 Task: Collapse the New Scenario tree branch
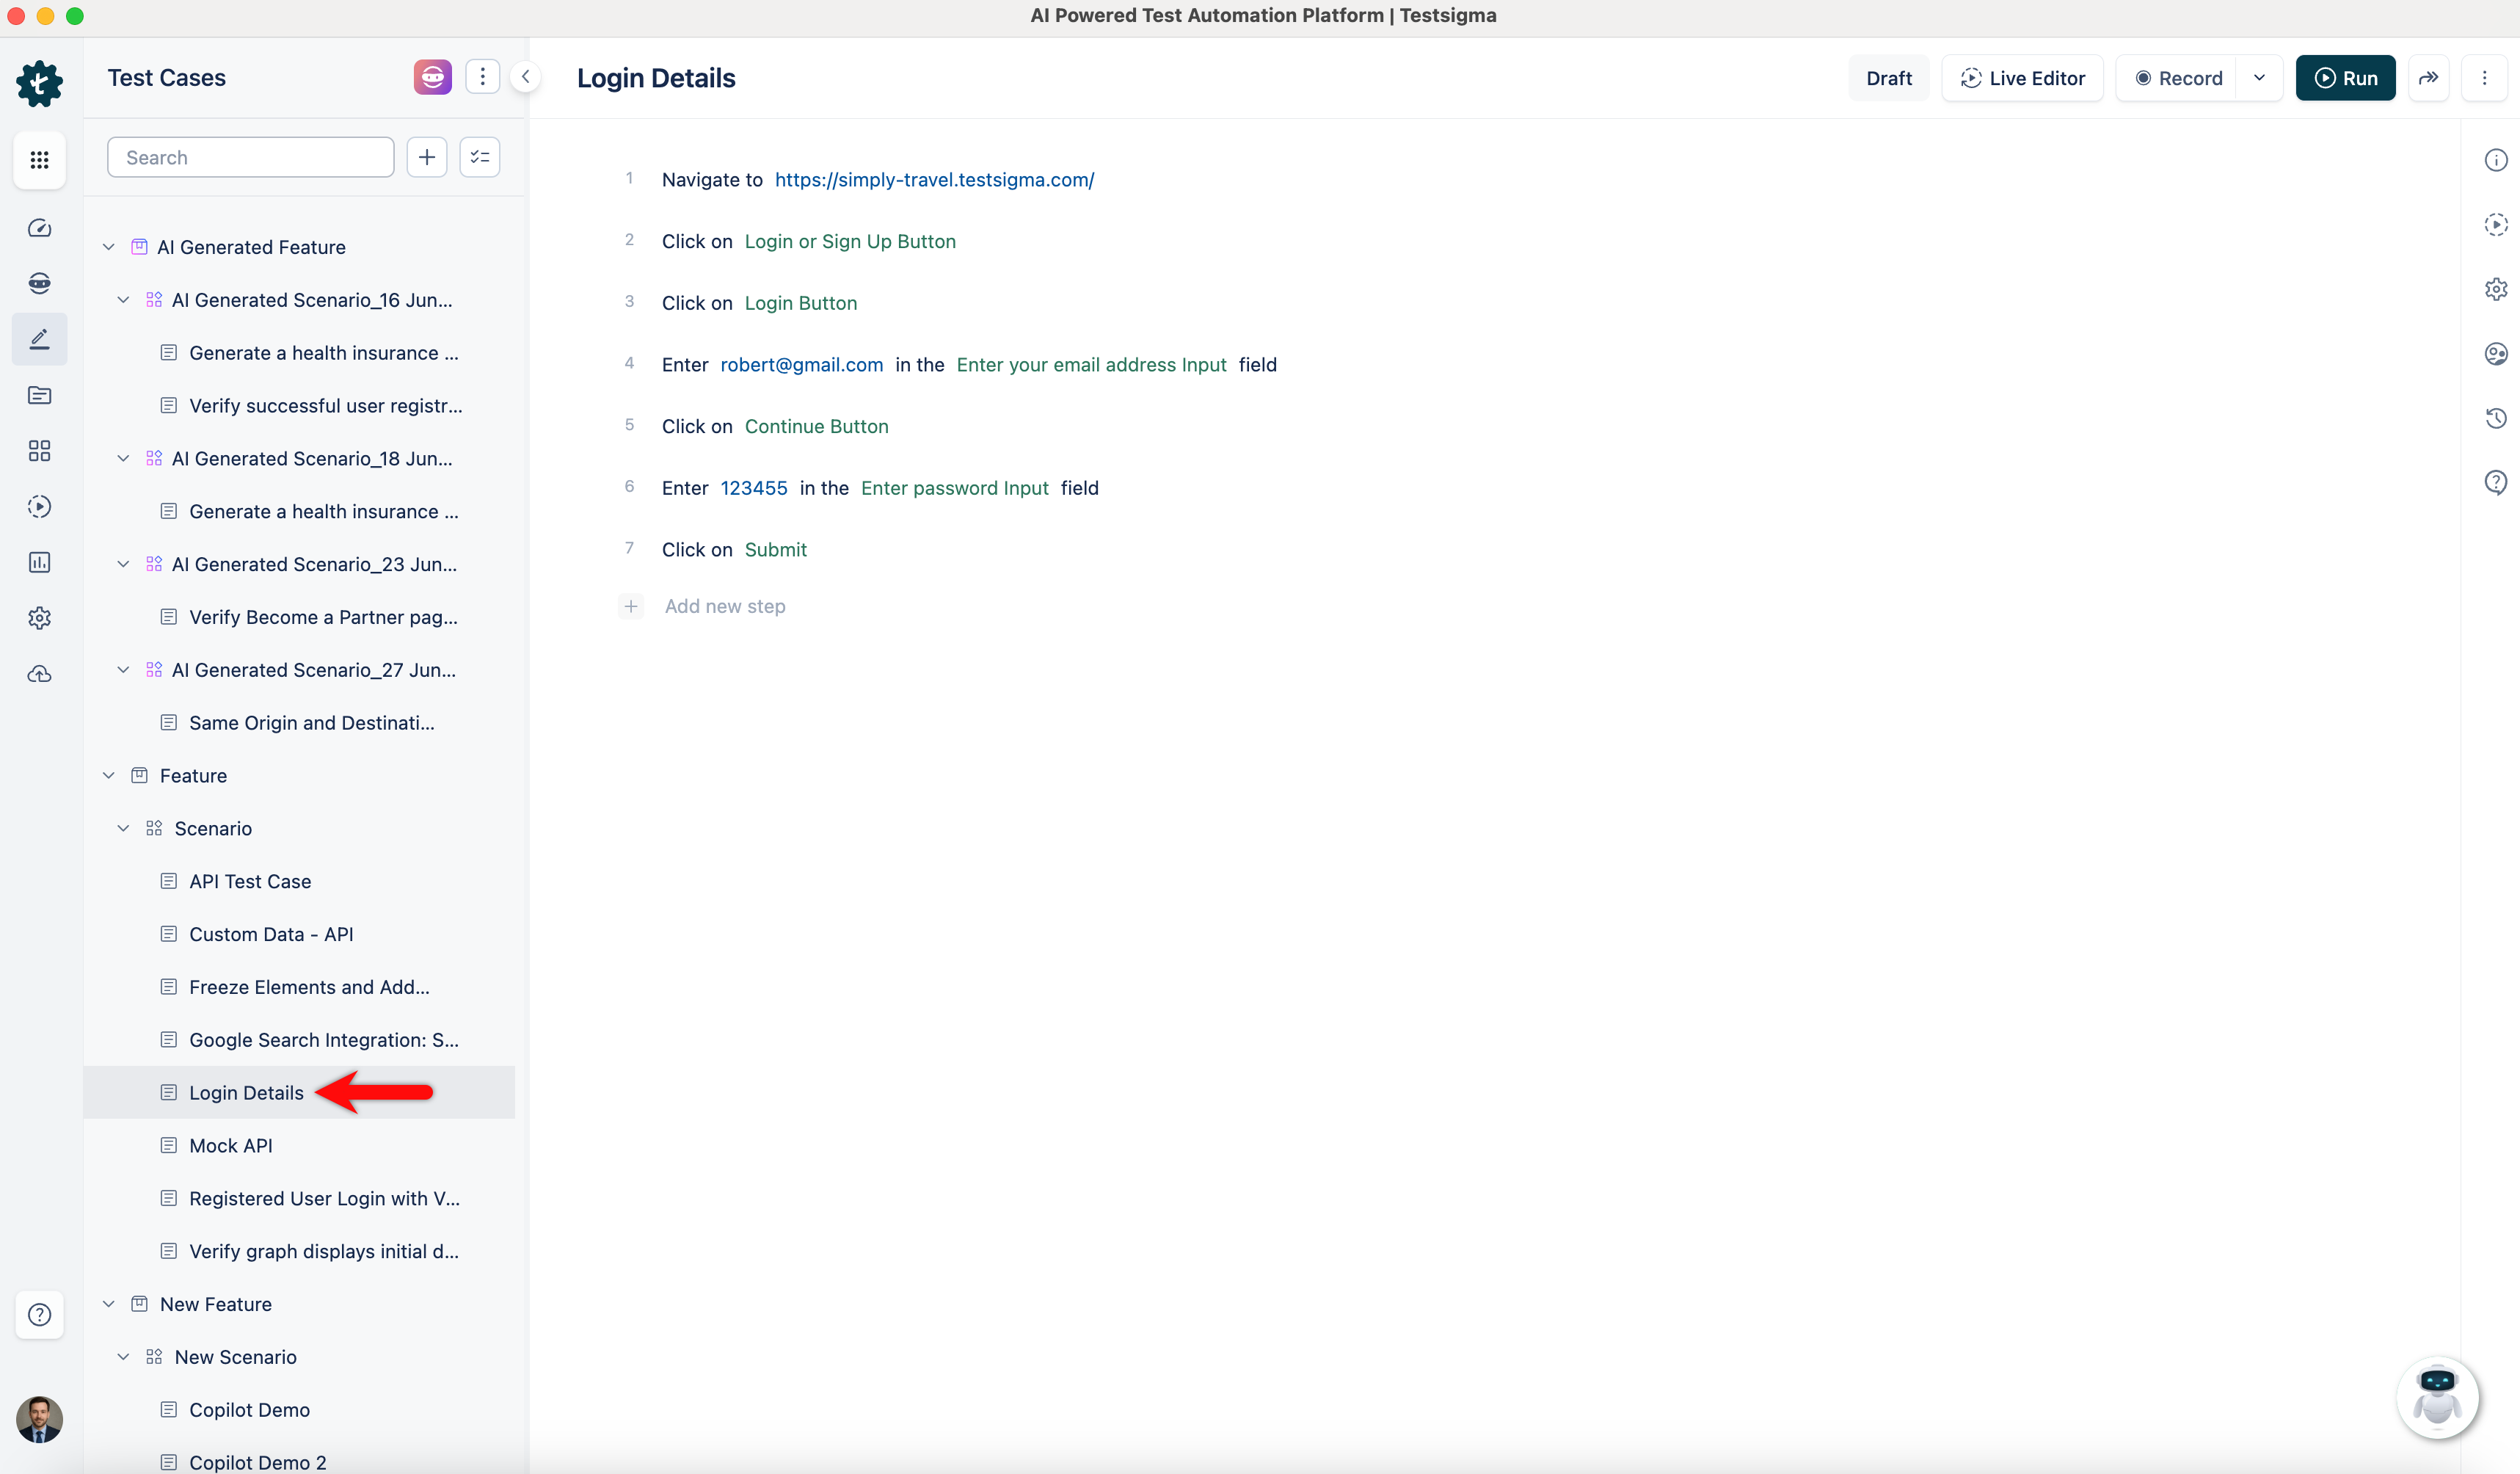(x=124, y=1356)
